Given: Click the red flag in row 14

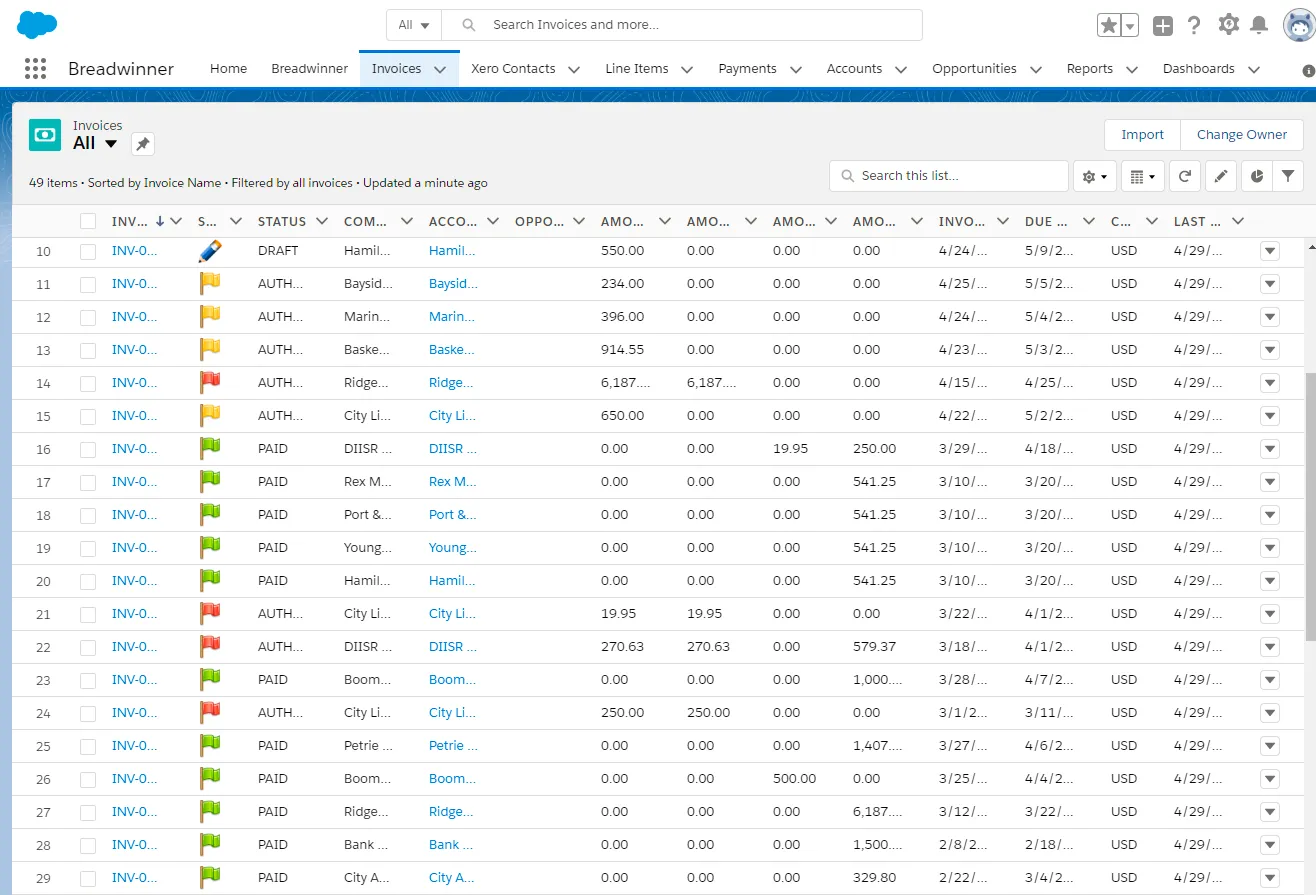Looking at the screenshot, I should coord(210,383).
